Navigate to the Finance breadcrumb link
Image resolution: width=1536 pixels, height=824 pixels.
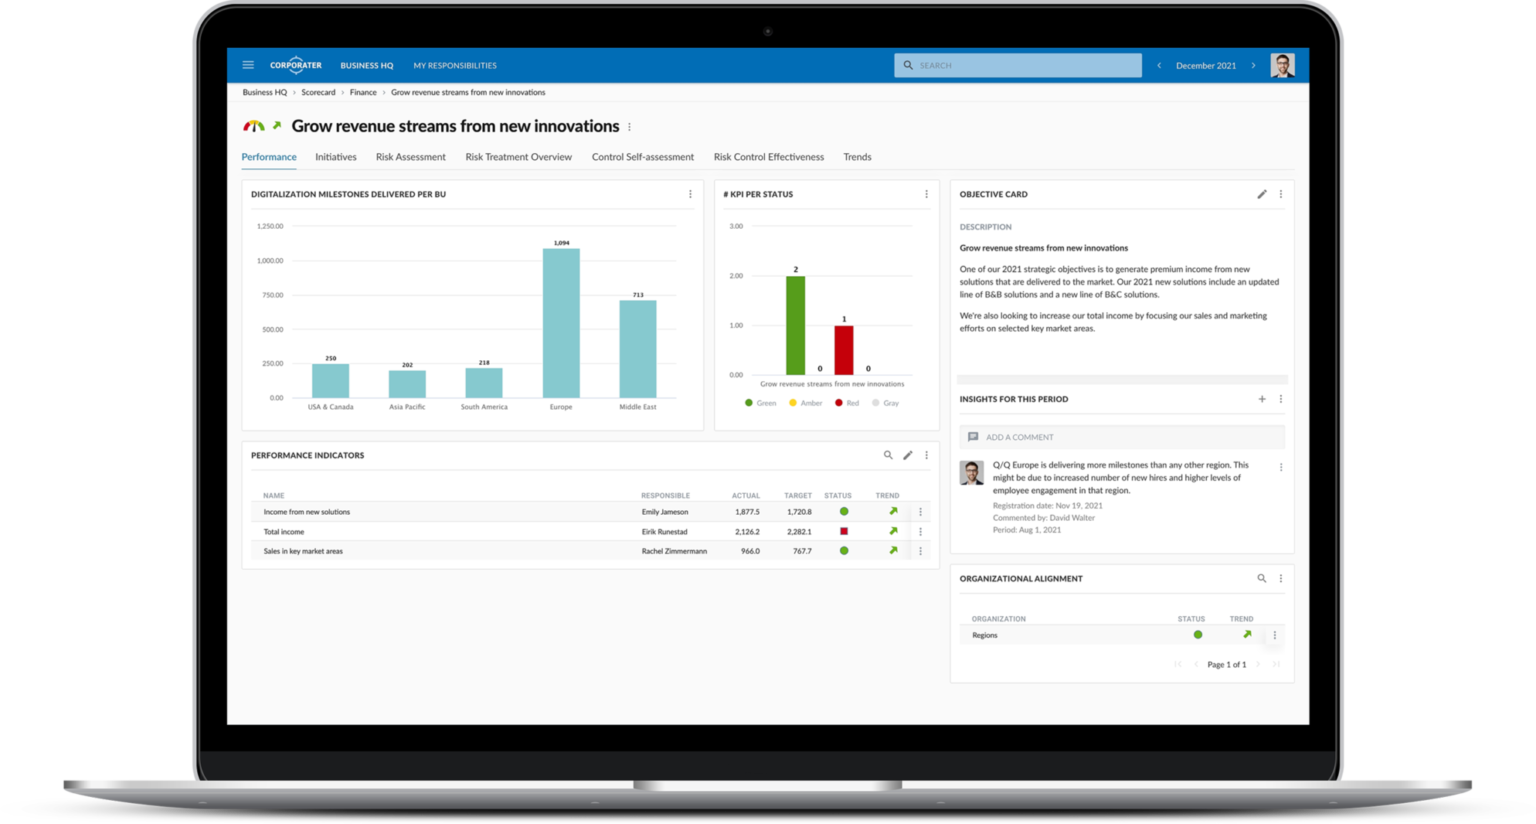[x=362, y=92]
